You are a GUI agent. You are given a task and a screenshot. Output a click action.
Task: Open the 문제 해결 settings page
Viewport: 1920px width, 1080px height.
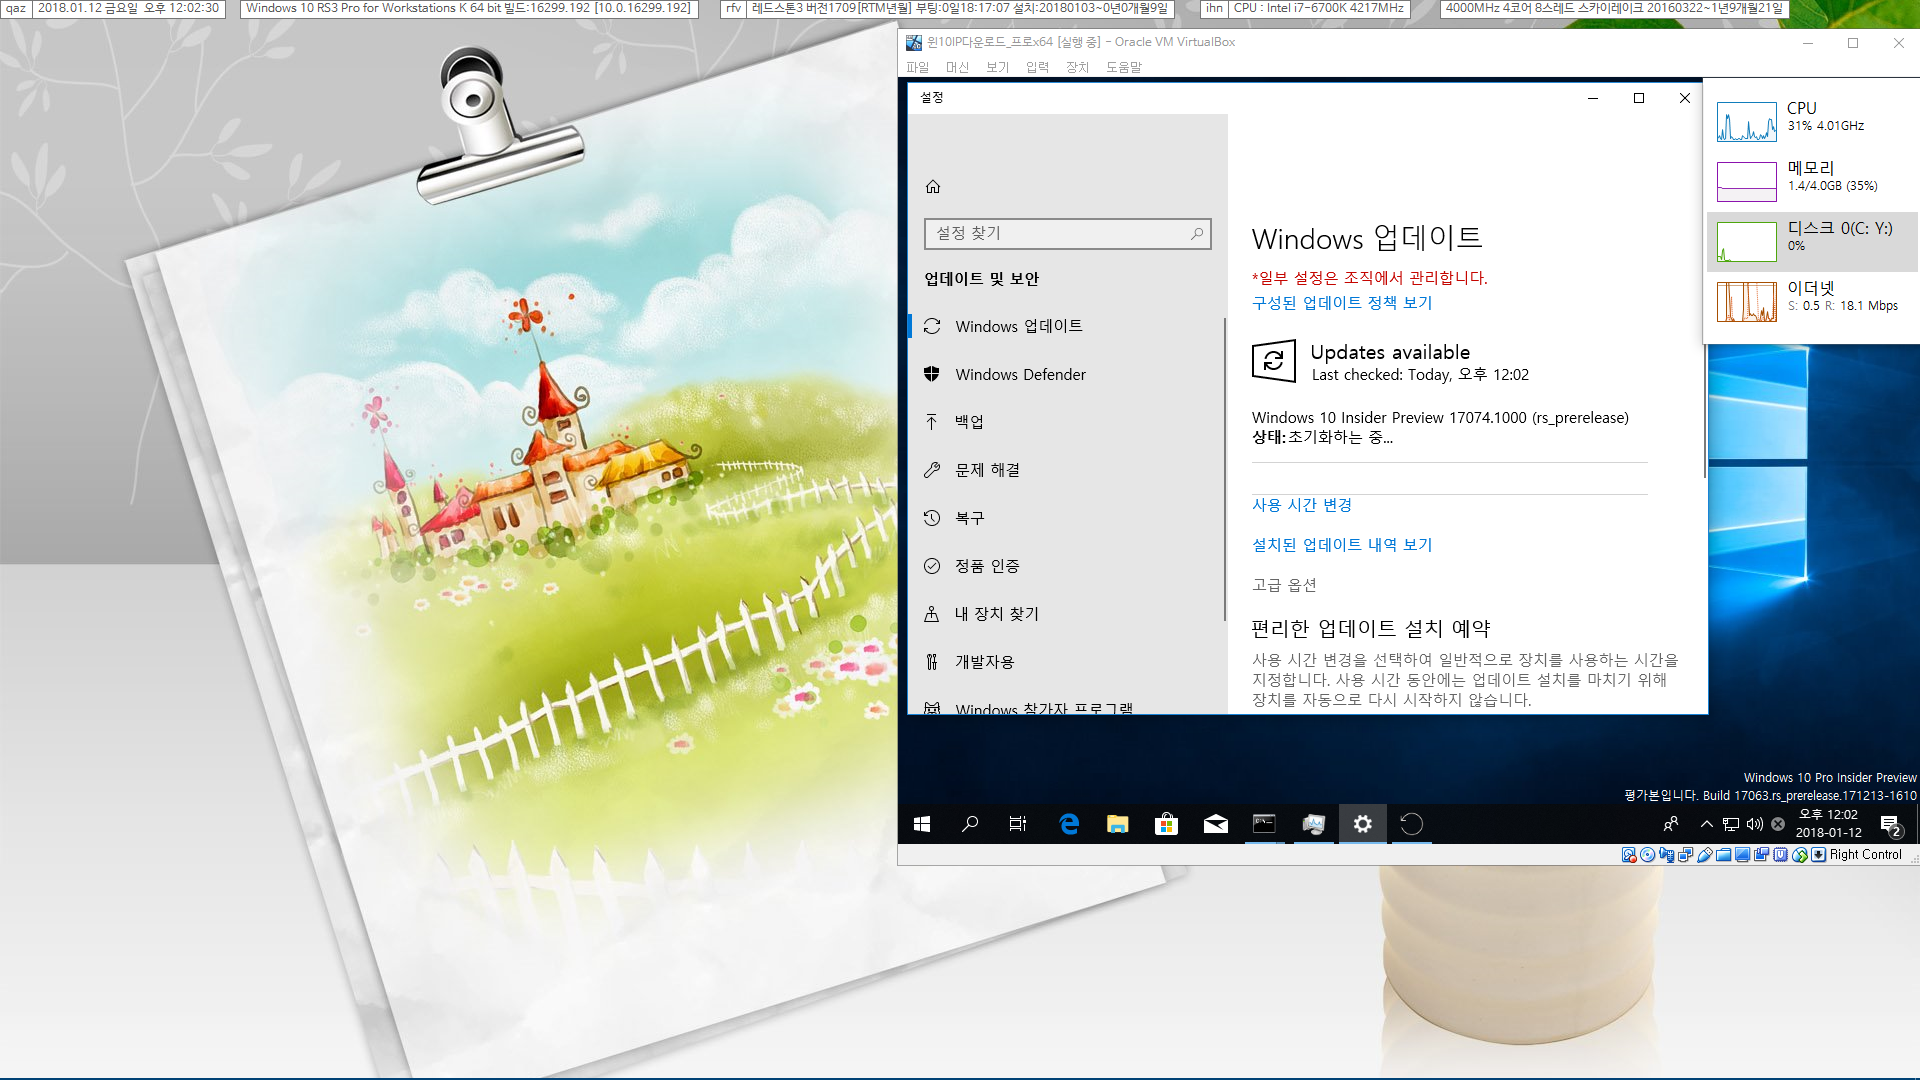tap(1066, 470)
